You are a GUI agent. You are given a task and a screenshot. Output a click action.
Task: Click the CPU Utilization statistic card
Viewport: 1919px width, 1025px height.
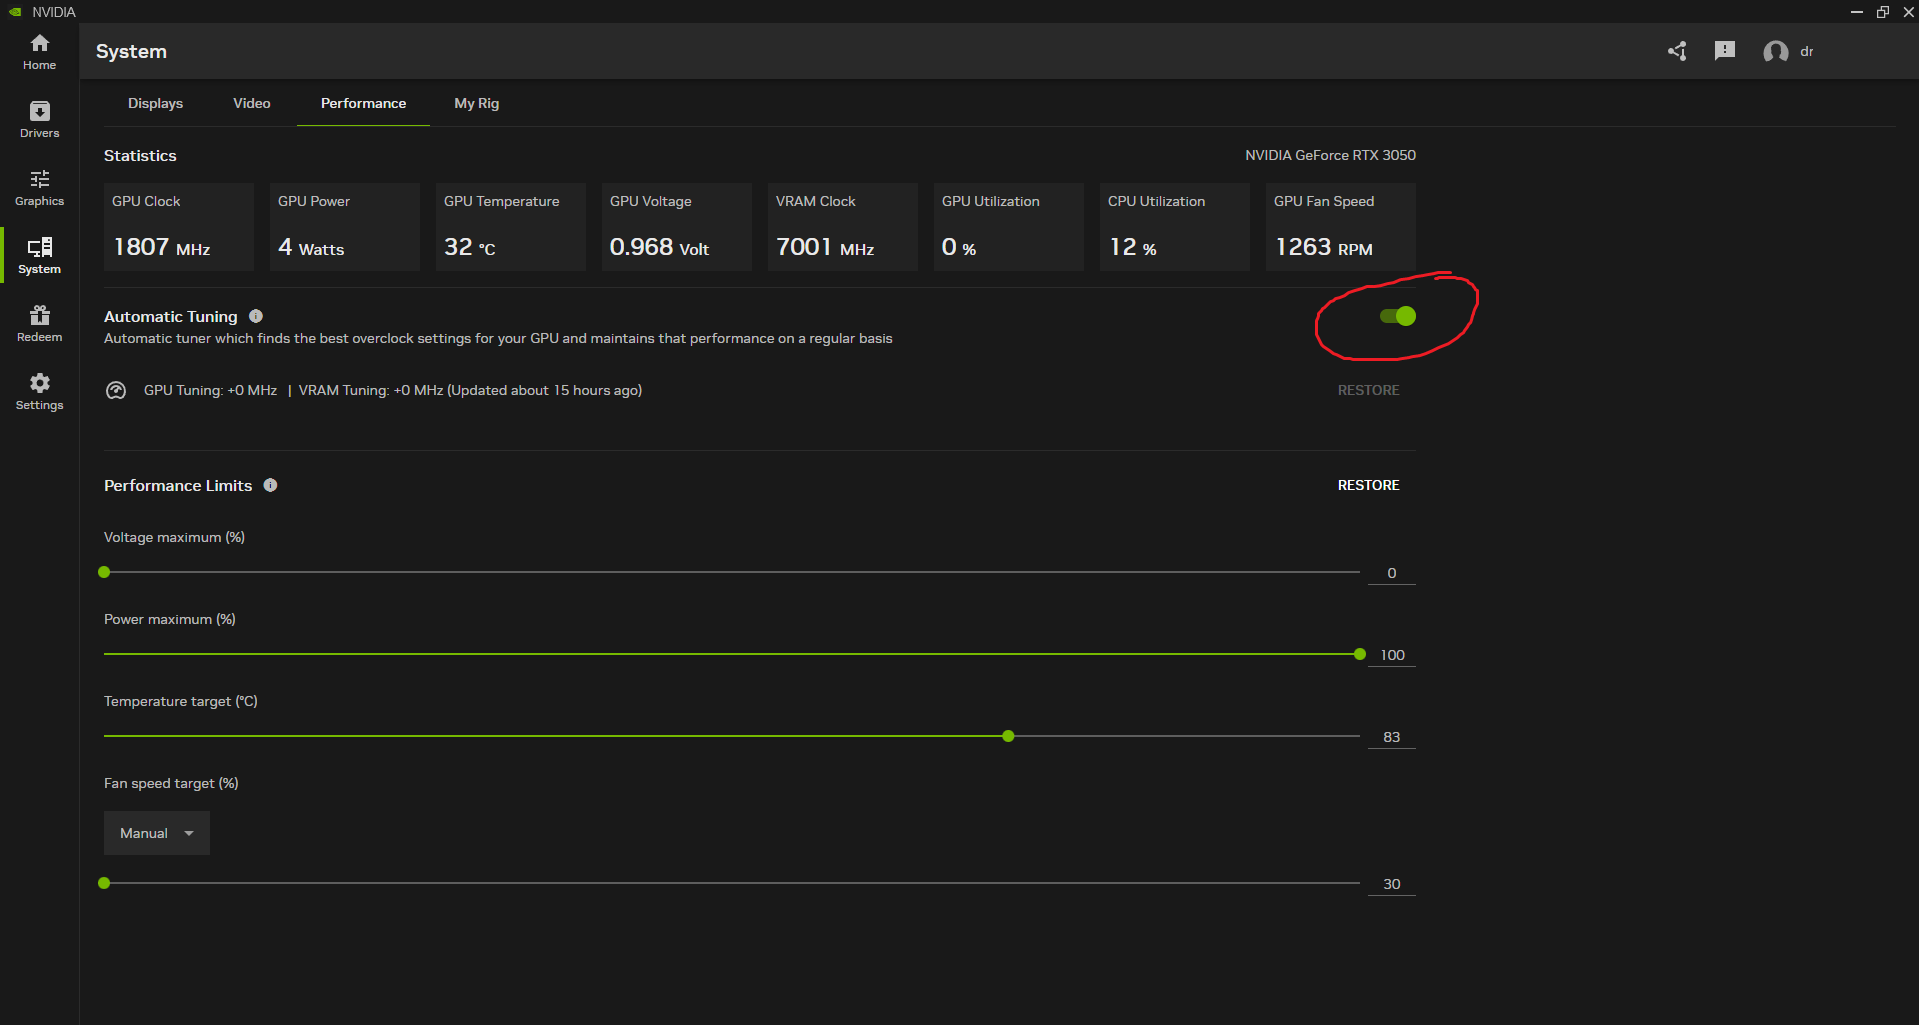point(1175,227)
